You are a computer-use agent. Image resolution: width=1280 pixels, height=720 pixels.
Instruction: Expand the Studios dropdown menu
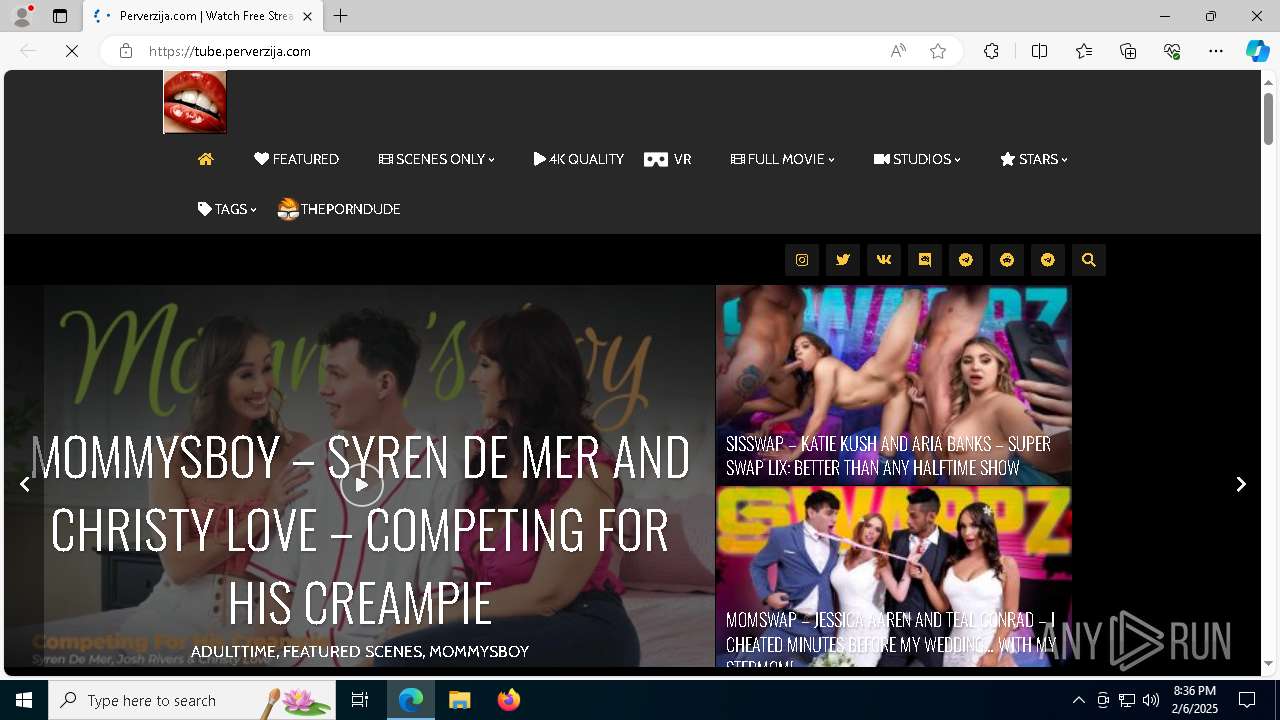[x=917, y=159]
